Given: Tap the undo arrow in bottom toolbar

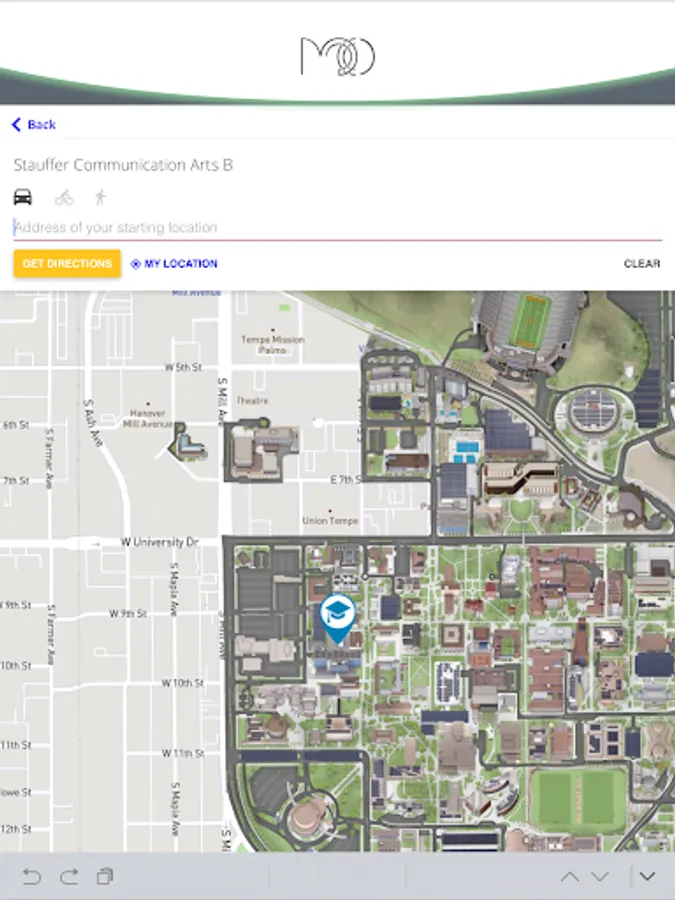Looking at the screenshot, I should (32, 876).
